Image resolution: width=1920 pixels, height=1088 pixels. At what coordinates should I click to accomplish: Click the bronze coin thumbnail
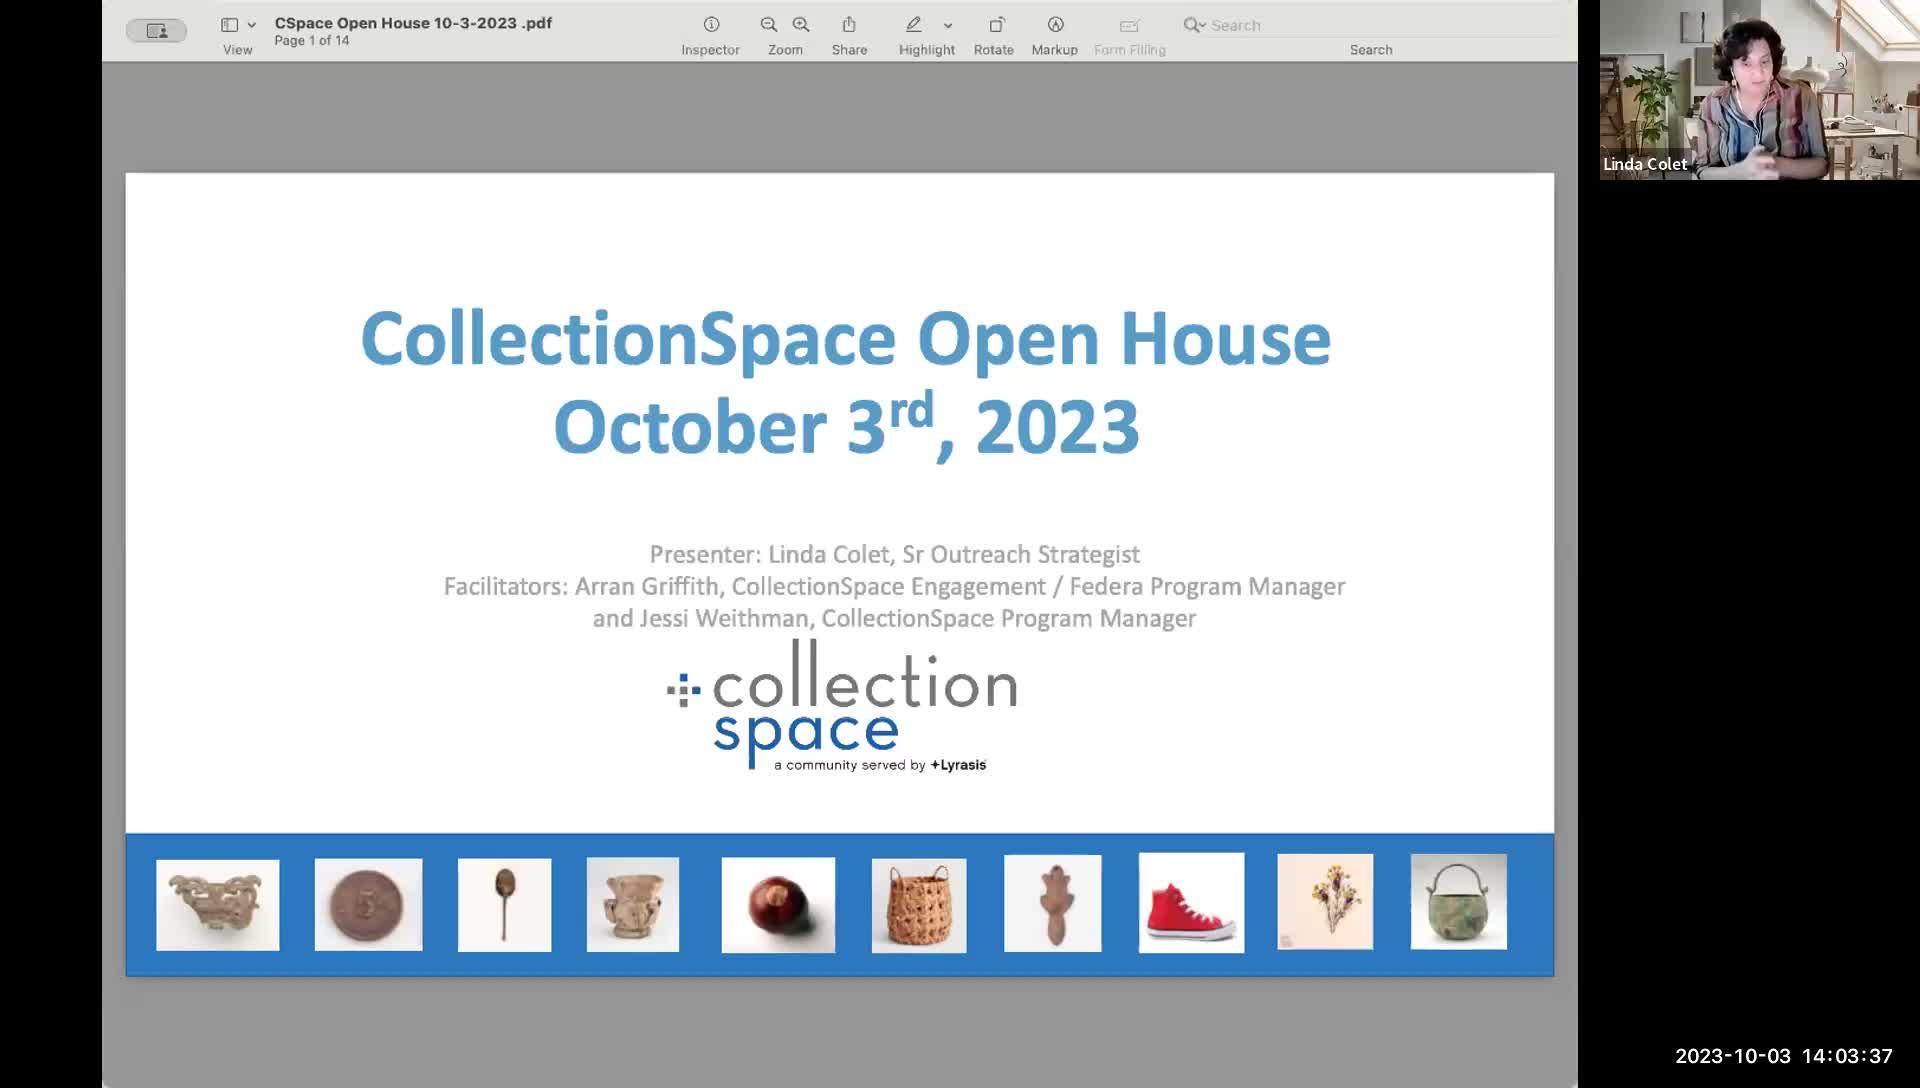(x=368, y=904)
